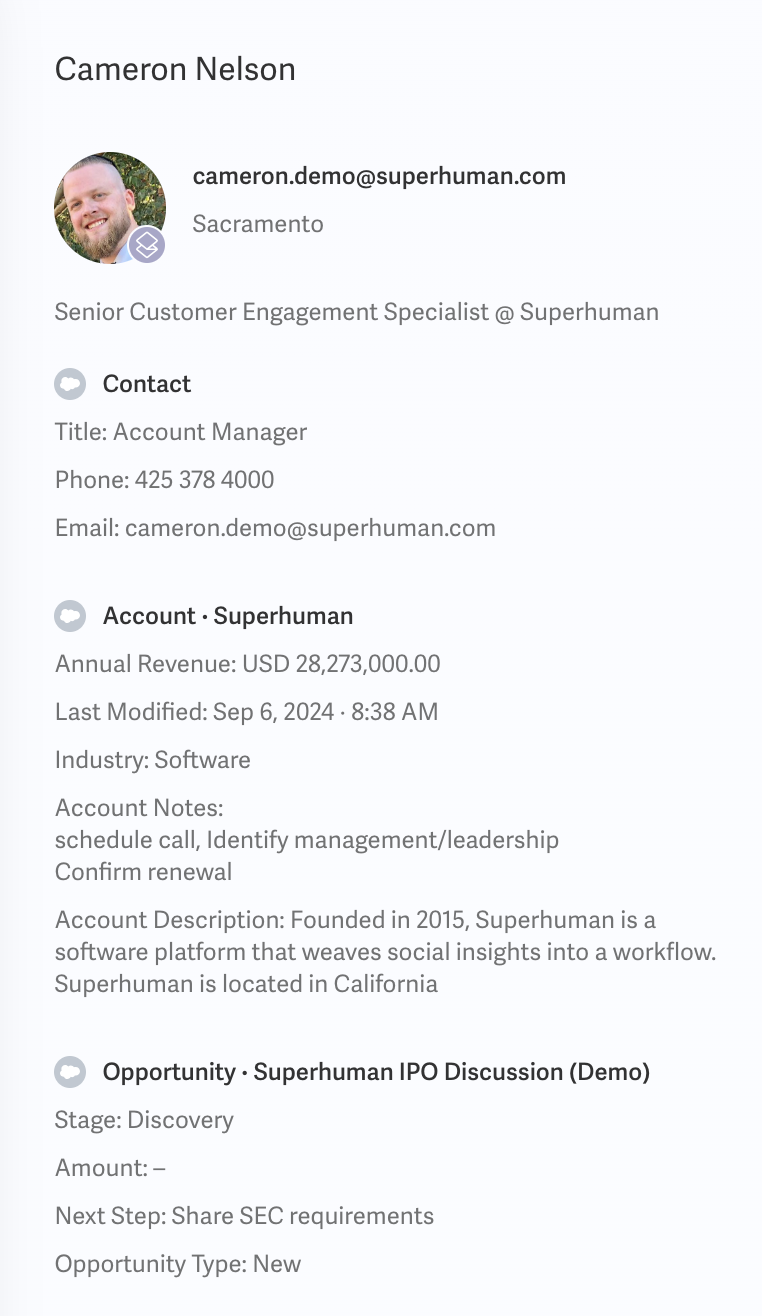Click the Account Notes text block

click(x=307, y=839)
